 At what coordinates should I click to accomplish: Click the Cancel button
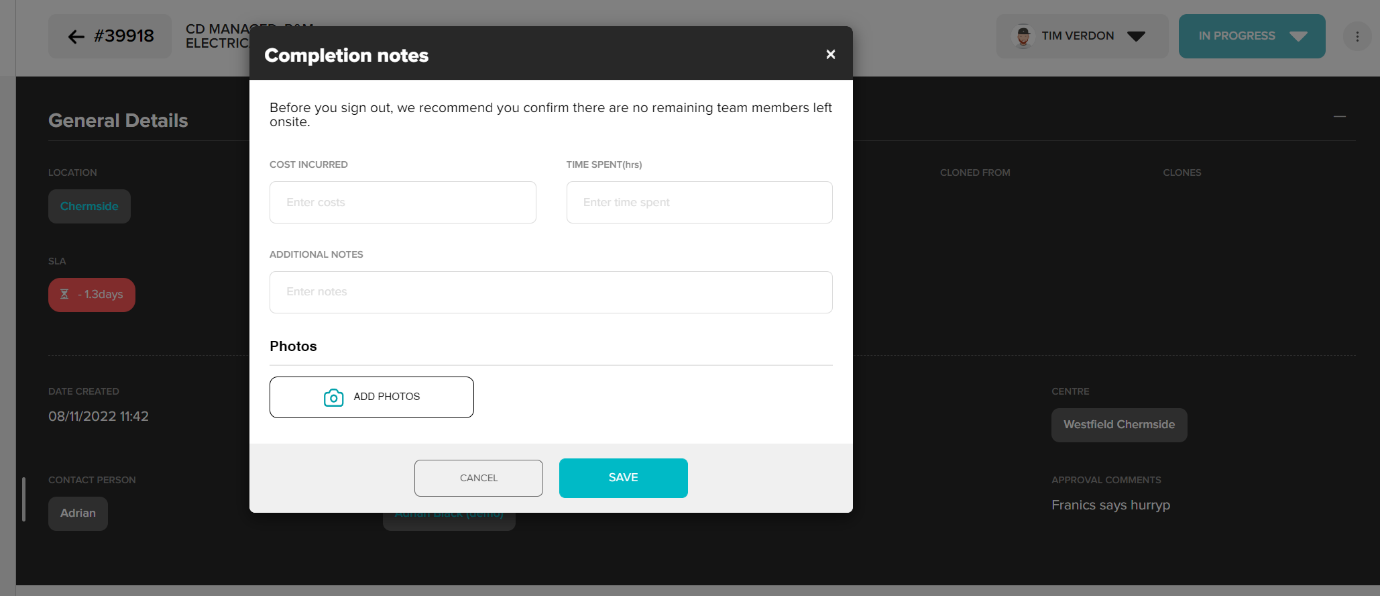[478, 478]
